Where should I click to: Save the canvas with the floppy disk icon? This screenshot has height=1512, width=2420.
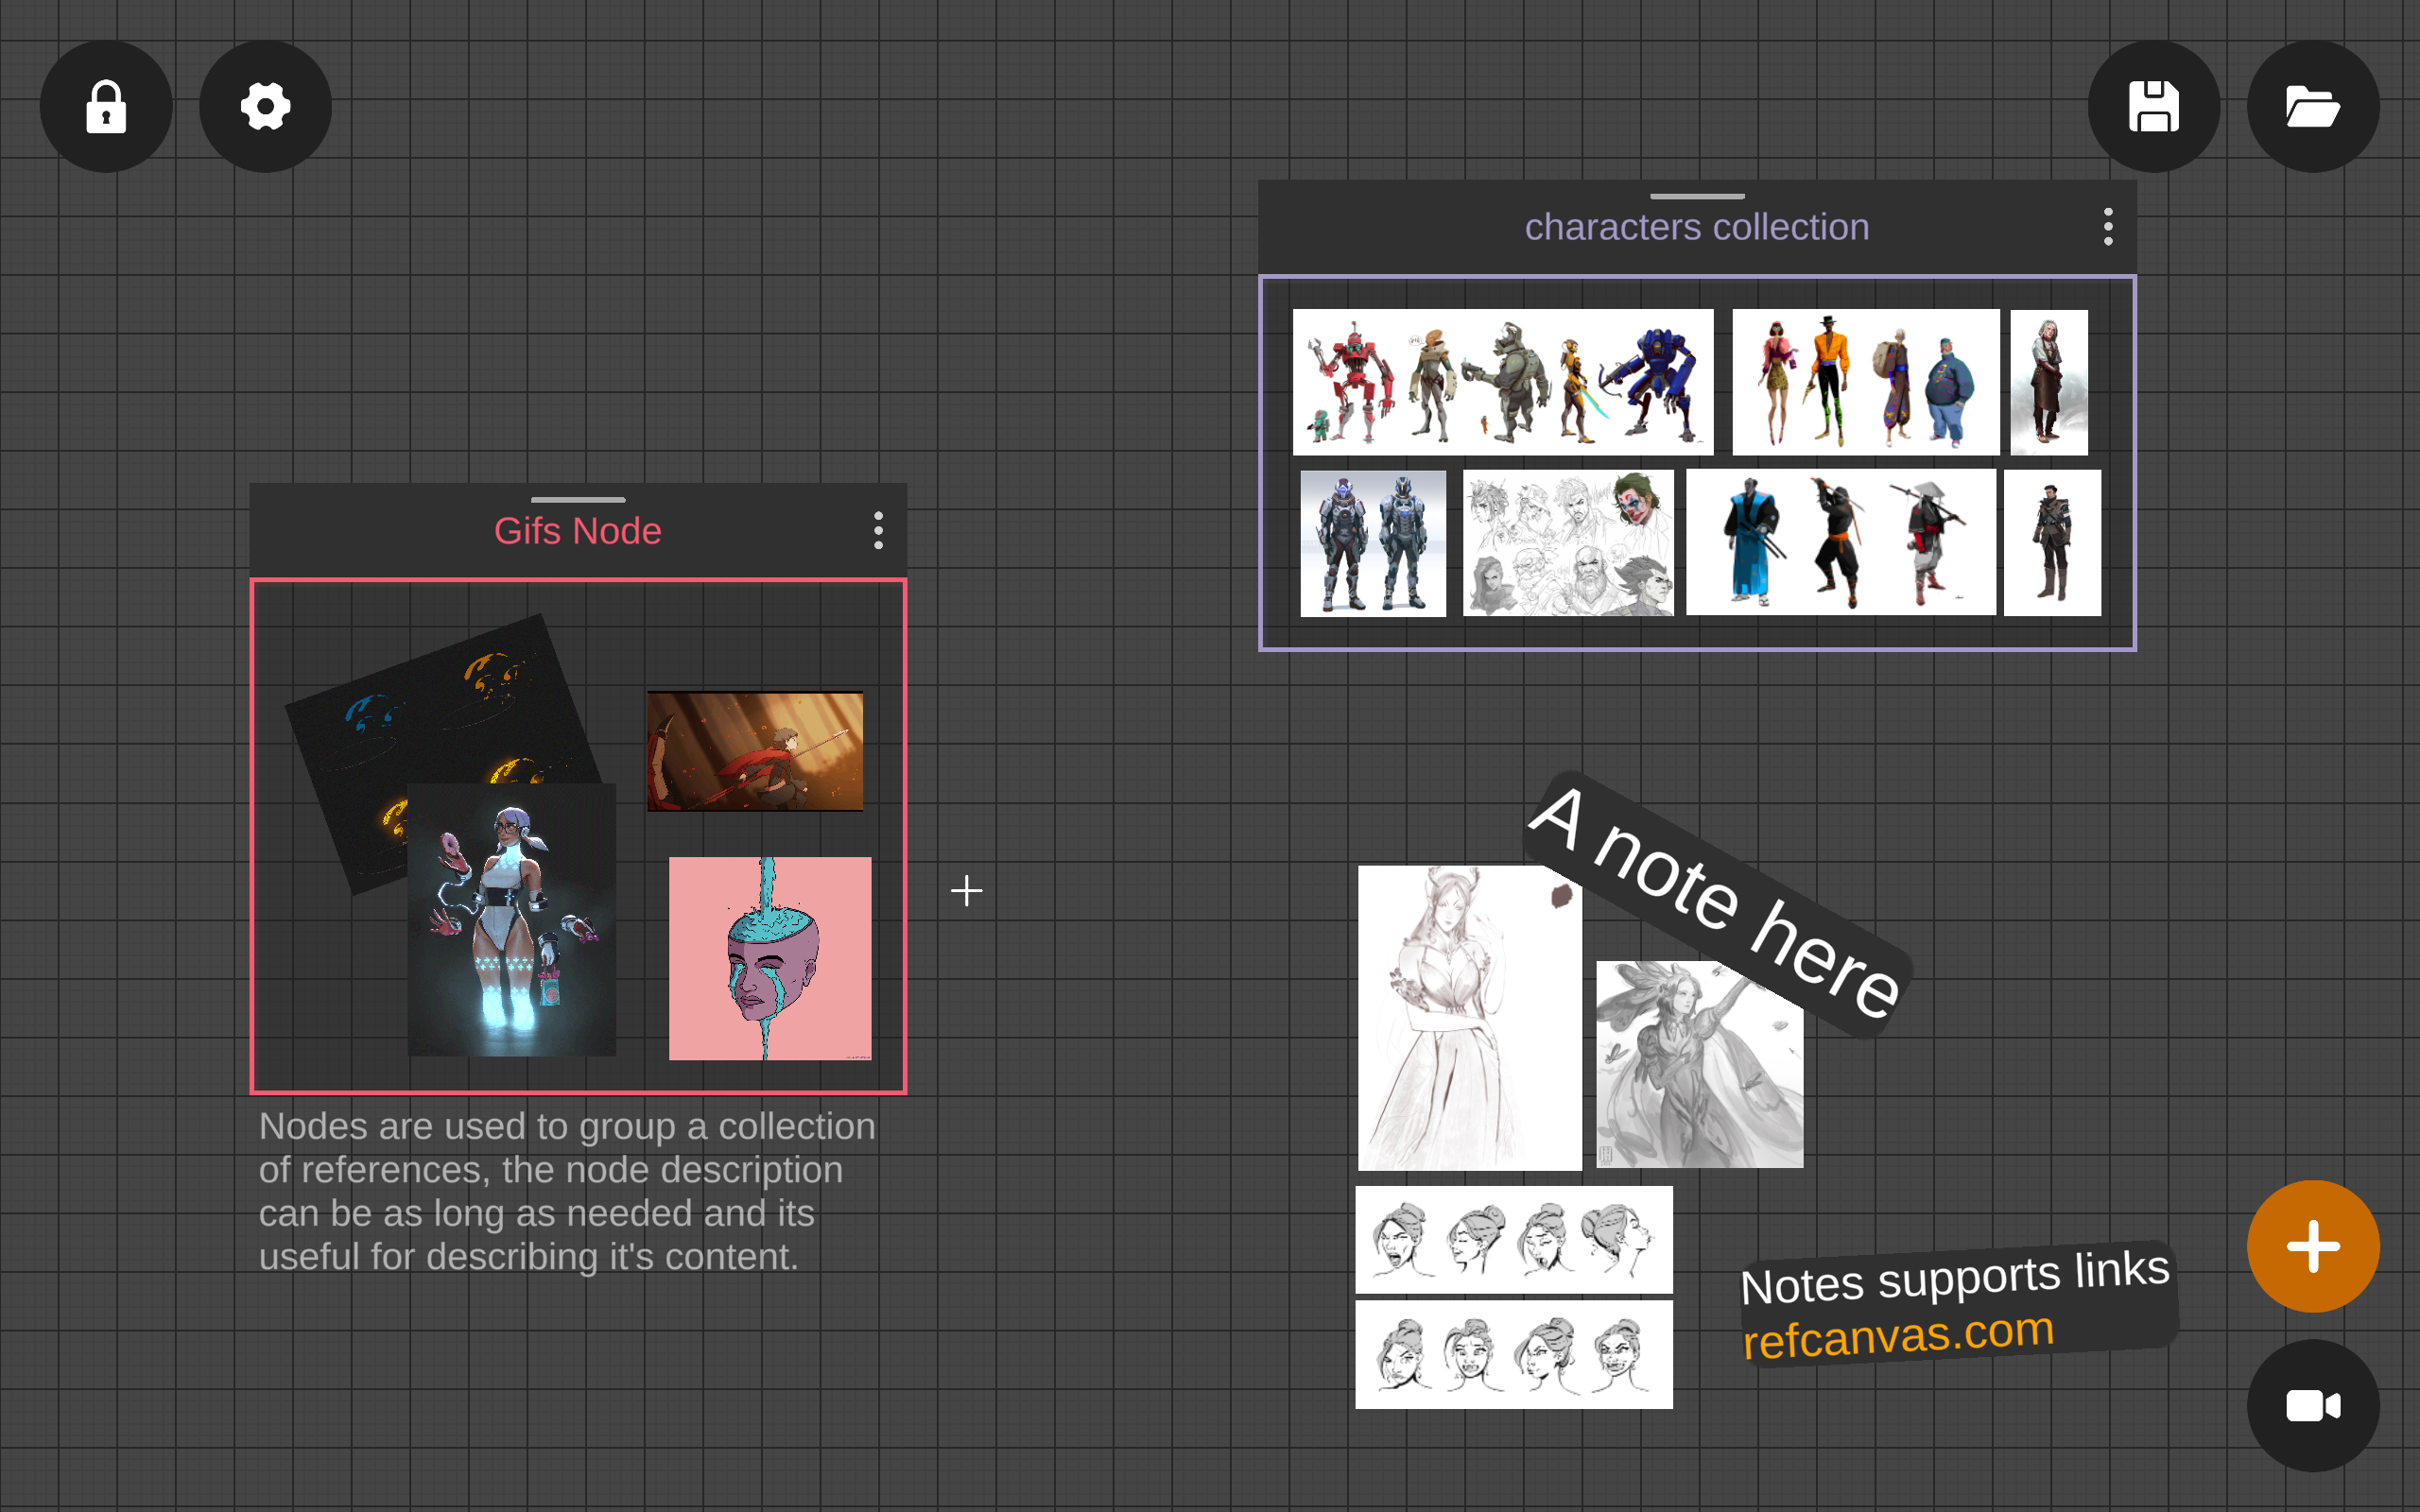tap(2153, 106)
